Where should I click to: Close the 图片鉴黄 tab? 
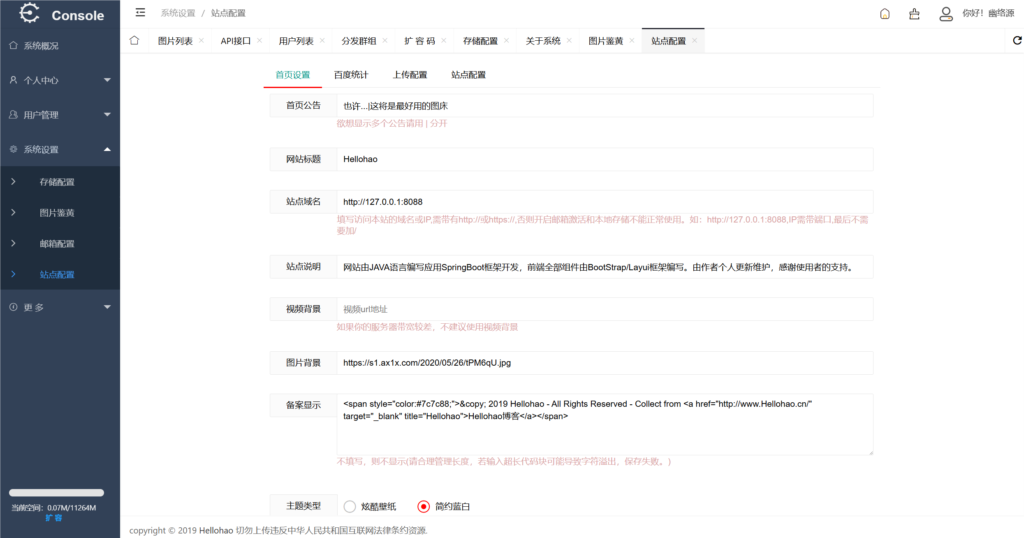pyautogui.click(x=632, y=40)
